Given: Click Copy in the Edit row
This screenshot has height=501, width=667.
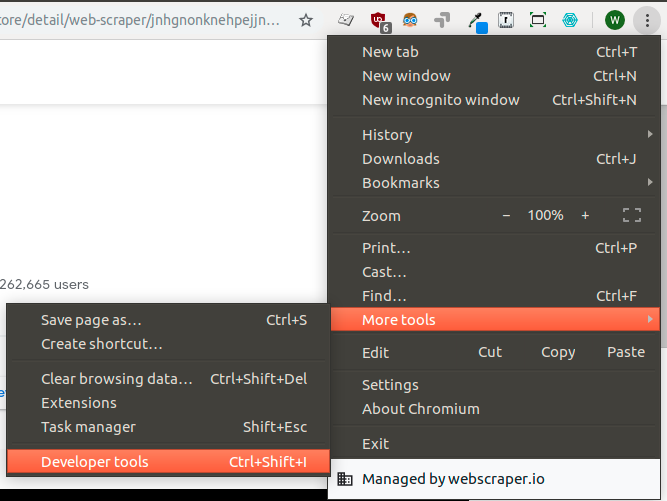Looking at the screenshot, I should click(558, 352).
